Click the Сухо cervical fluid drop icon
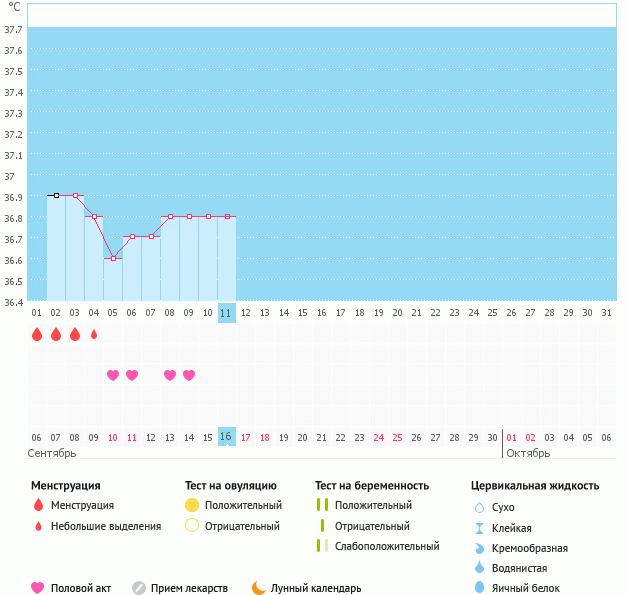 479,507
